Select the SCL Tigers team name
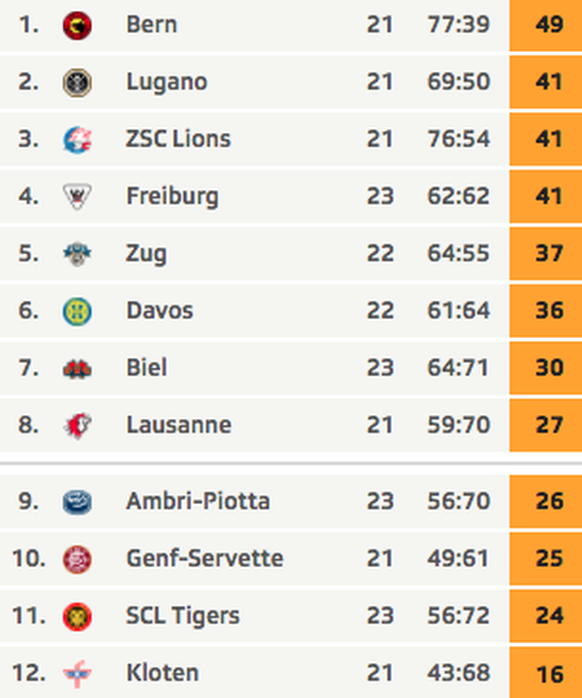Image resolution: width=582 pixels, height=698 pixels. point(183,616)
